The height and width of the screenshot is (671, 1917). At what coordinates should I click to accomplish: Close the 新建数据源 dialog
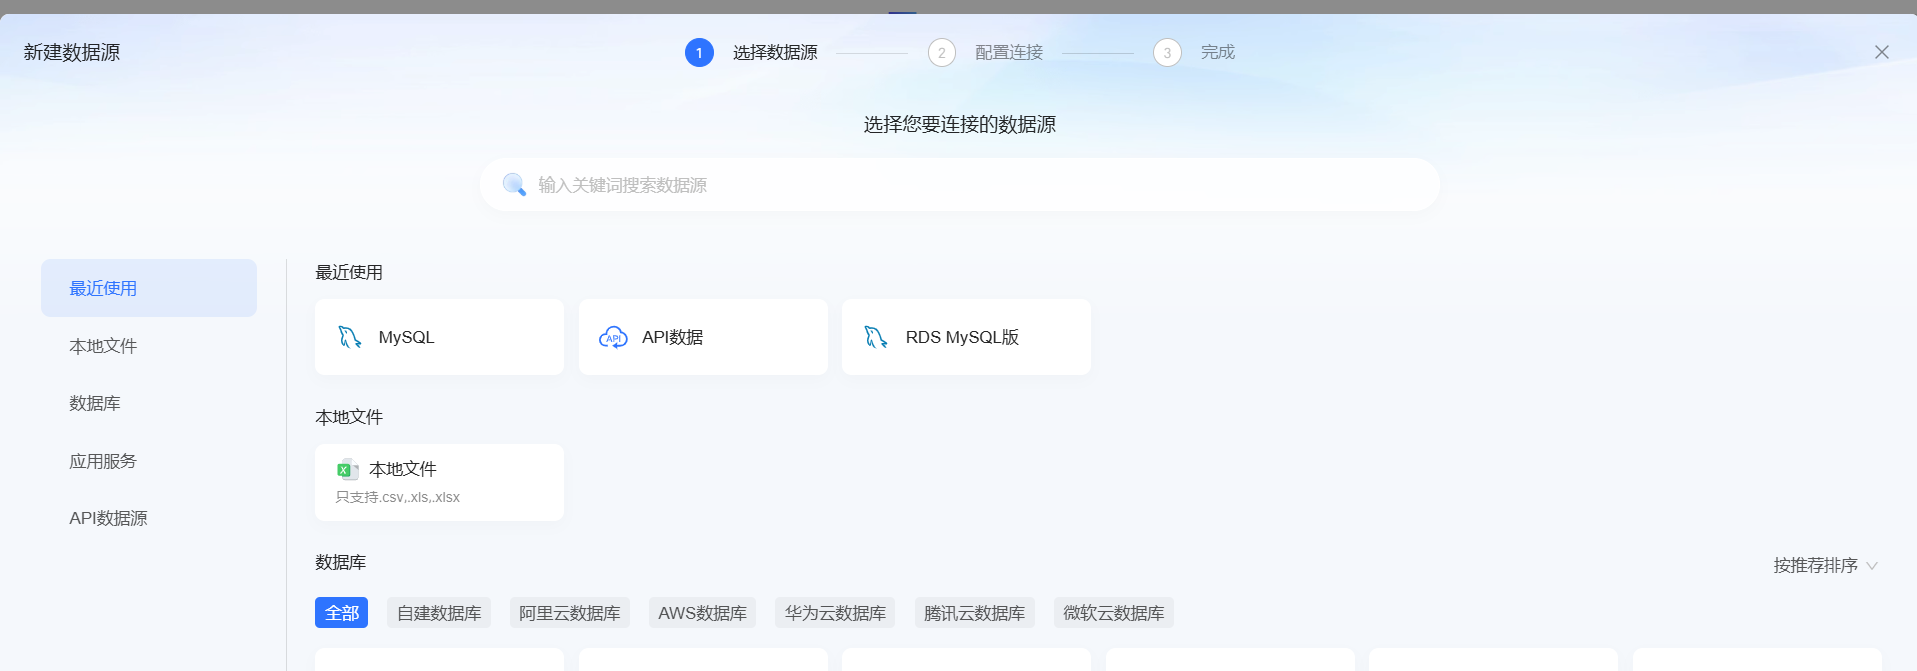(1881, 52)
